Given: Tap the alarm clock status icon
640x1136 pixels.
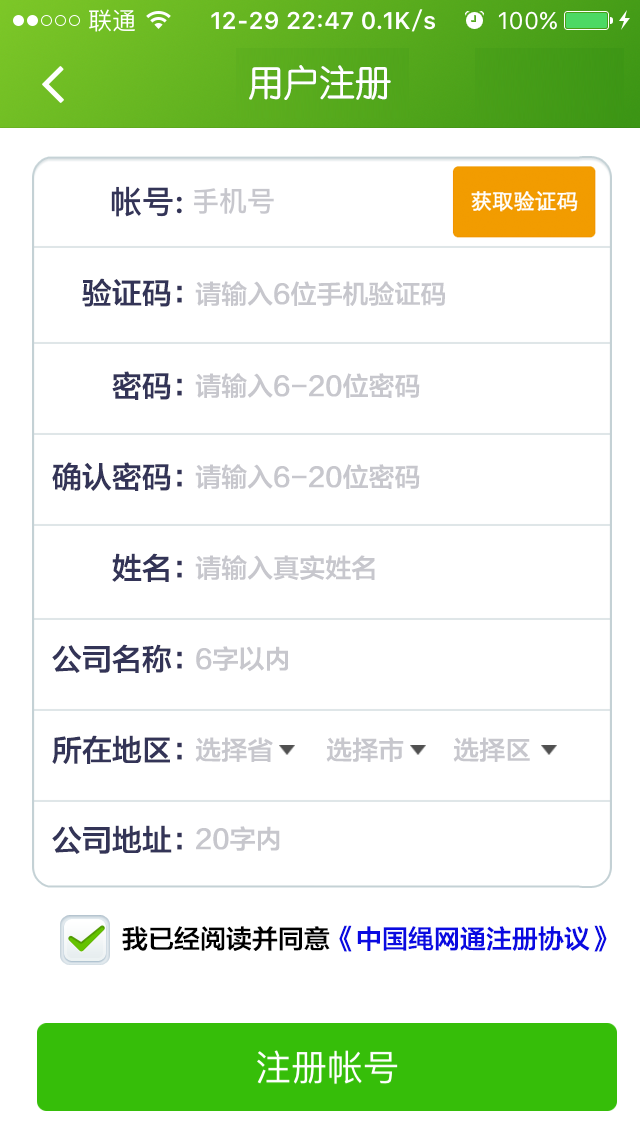Looking at the screenshot, I should tap(474, 20).
